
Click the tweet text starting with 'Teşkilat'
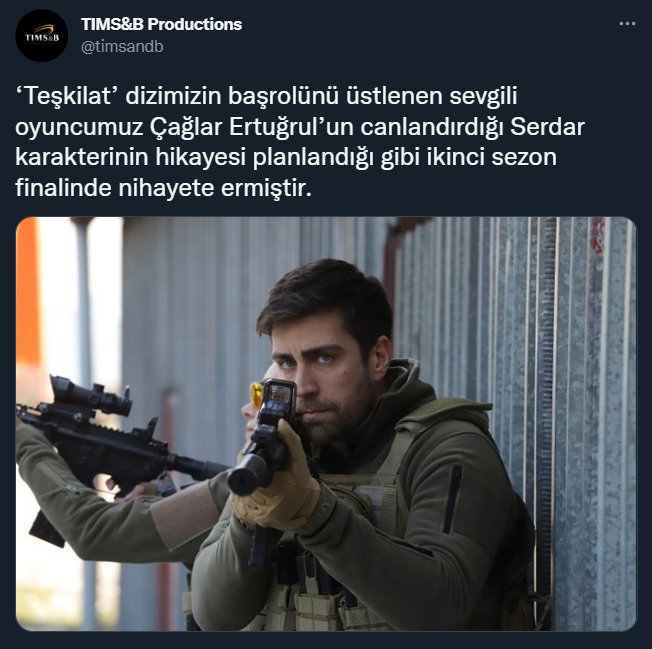300,142
